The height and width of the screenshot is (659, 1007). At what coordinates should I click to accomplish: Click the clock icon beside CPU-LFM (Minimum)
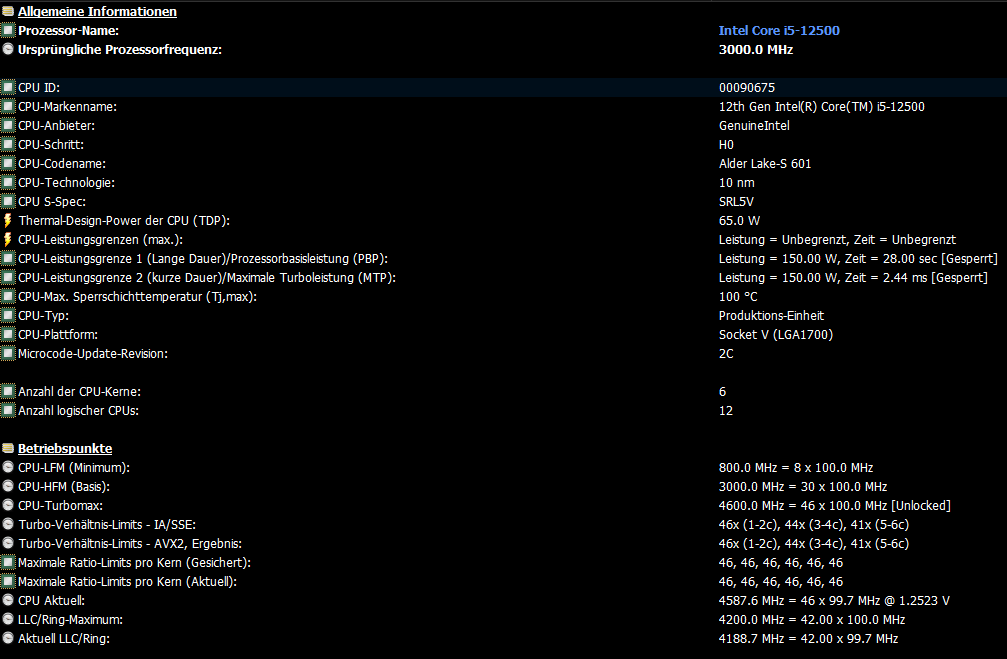8,468
